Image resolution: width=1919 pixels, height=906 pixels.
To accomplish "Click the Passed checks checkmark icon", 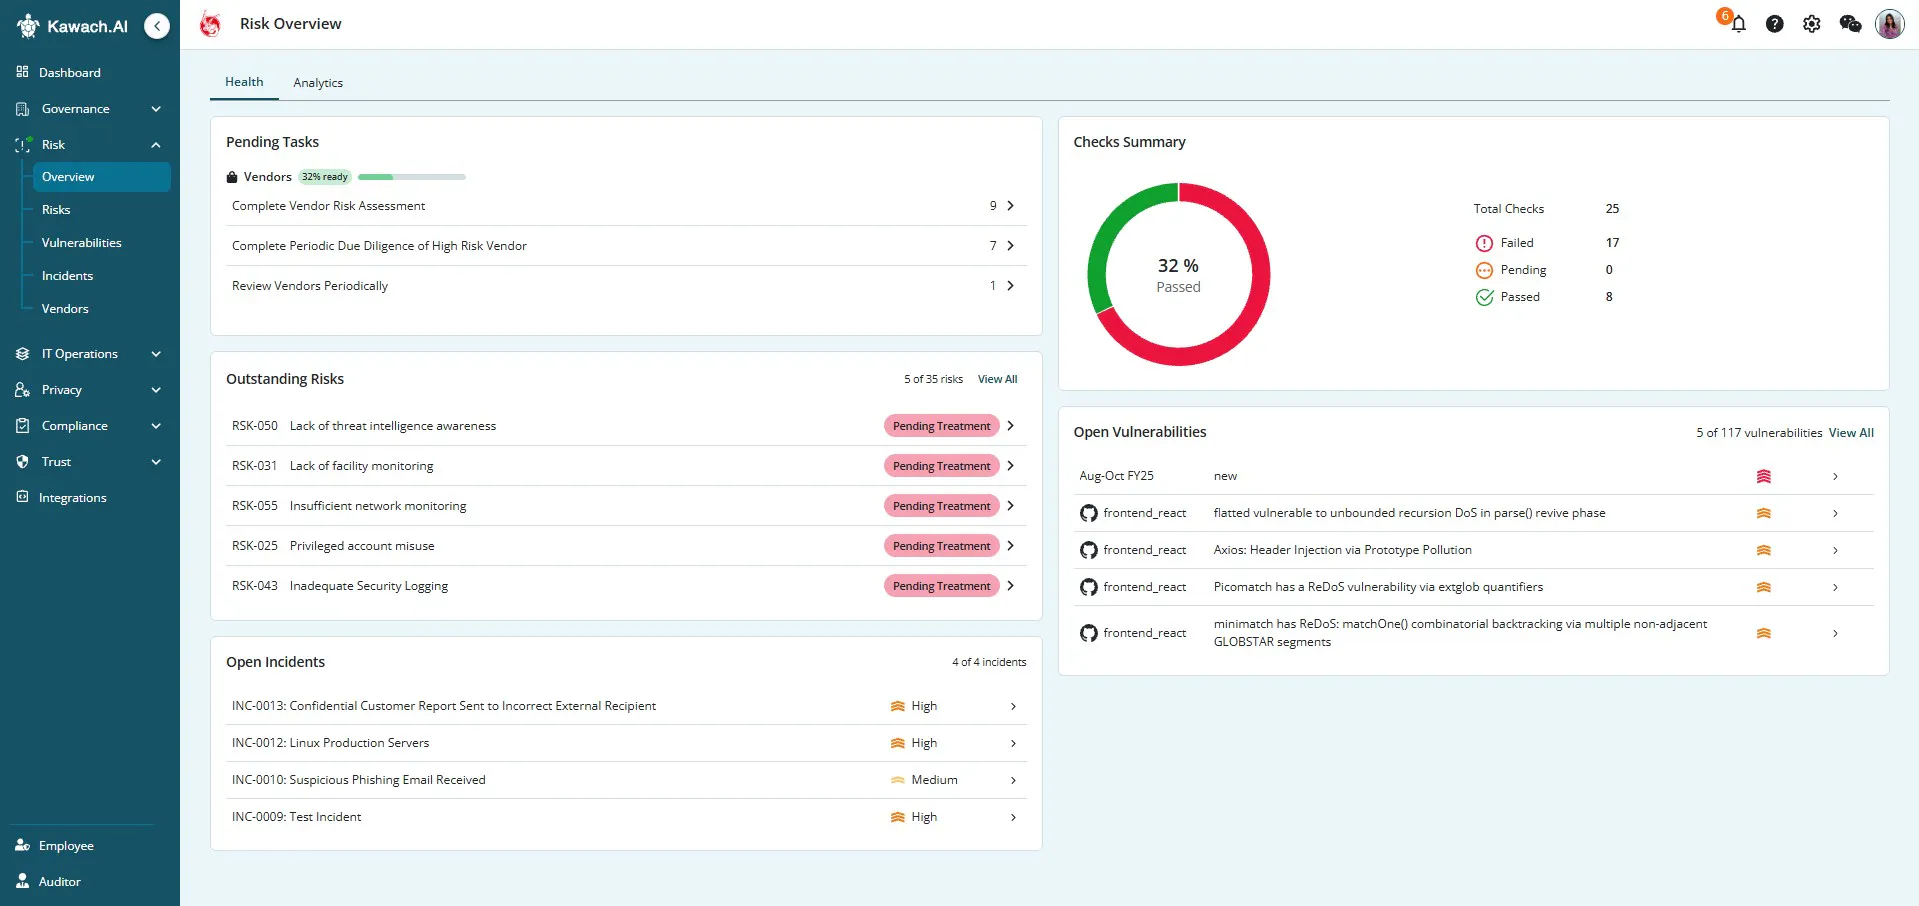I will pos(1484,297).
